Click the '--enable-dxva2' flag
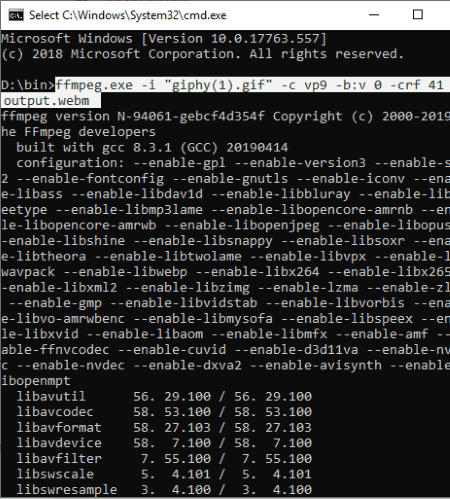Screen dimensions: 450x499 point(188,366)
